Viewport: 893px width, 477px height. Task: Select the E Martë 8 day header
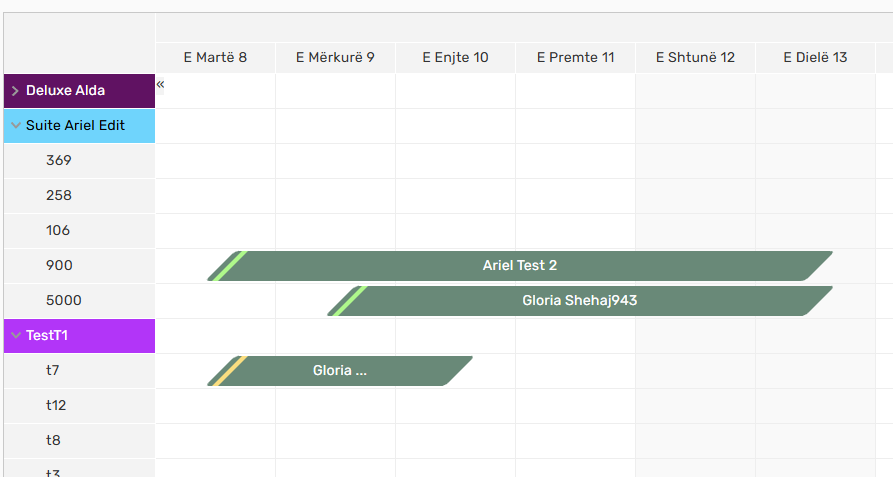click(215, 58)
